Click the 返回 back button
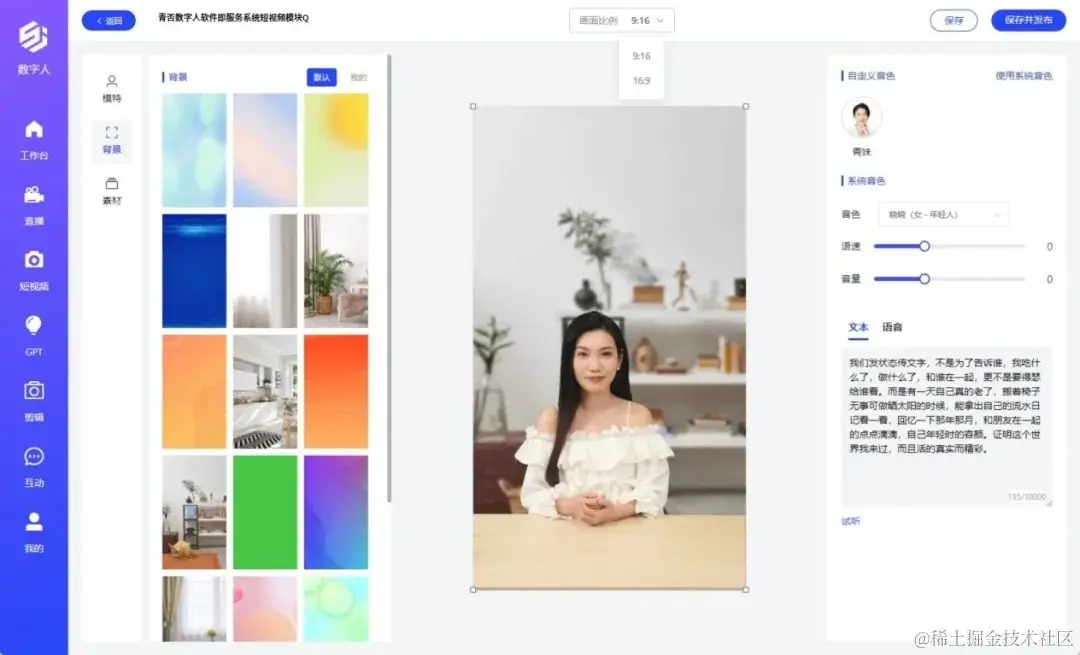1080x655 pixels. coord(109,21)
